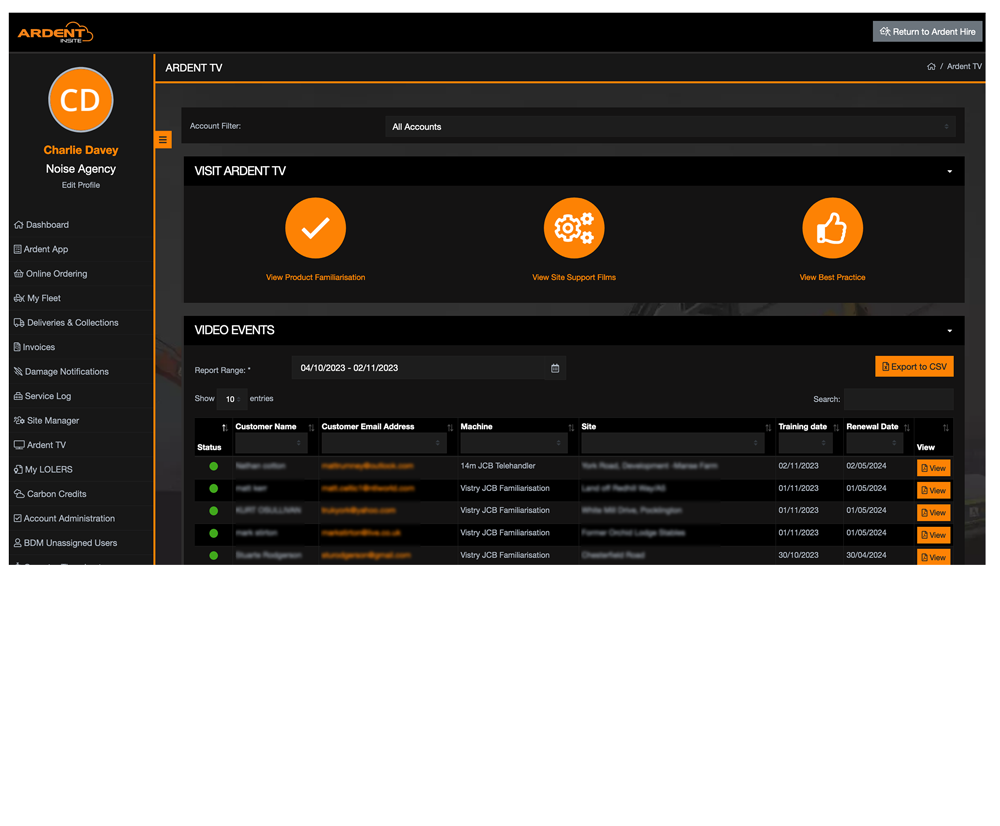The height and width of the screenshot is (826, 1000).
Task: Open Account Administration
Action: pos(64,519)
